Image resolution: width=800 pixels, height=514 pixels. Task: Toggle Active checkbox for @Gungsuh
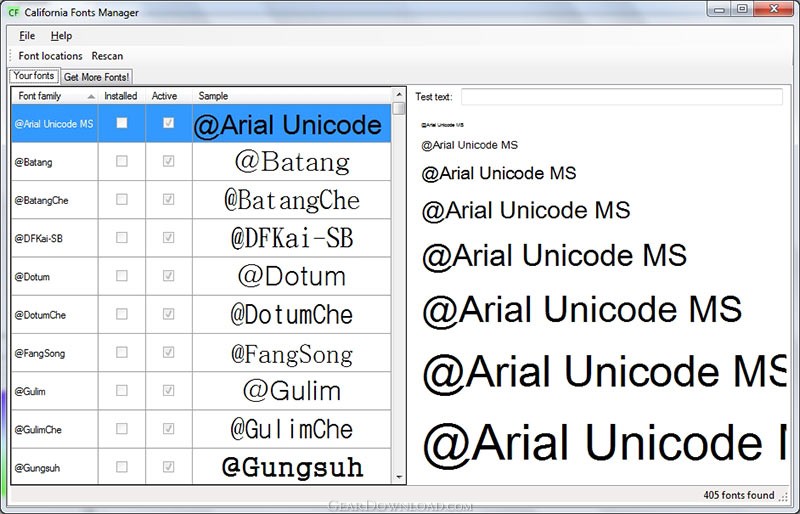pyautogui.click(x=168, y=467)
